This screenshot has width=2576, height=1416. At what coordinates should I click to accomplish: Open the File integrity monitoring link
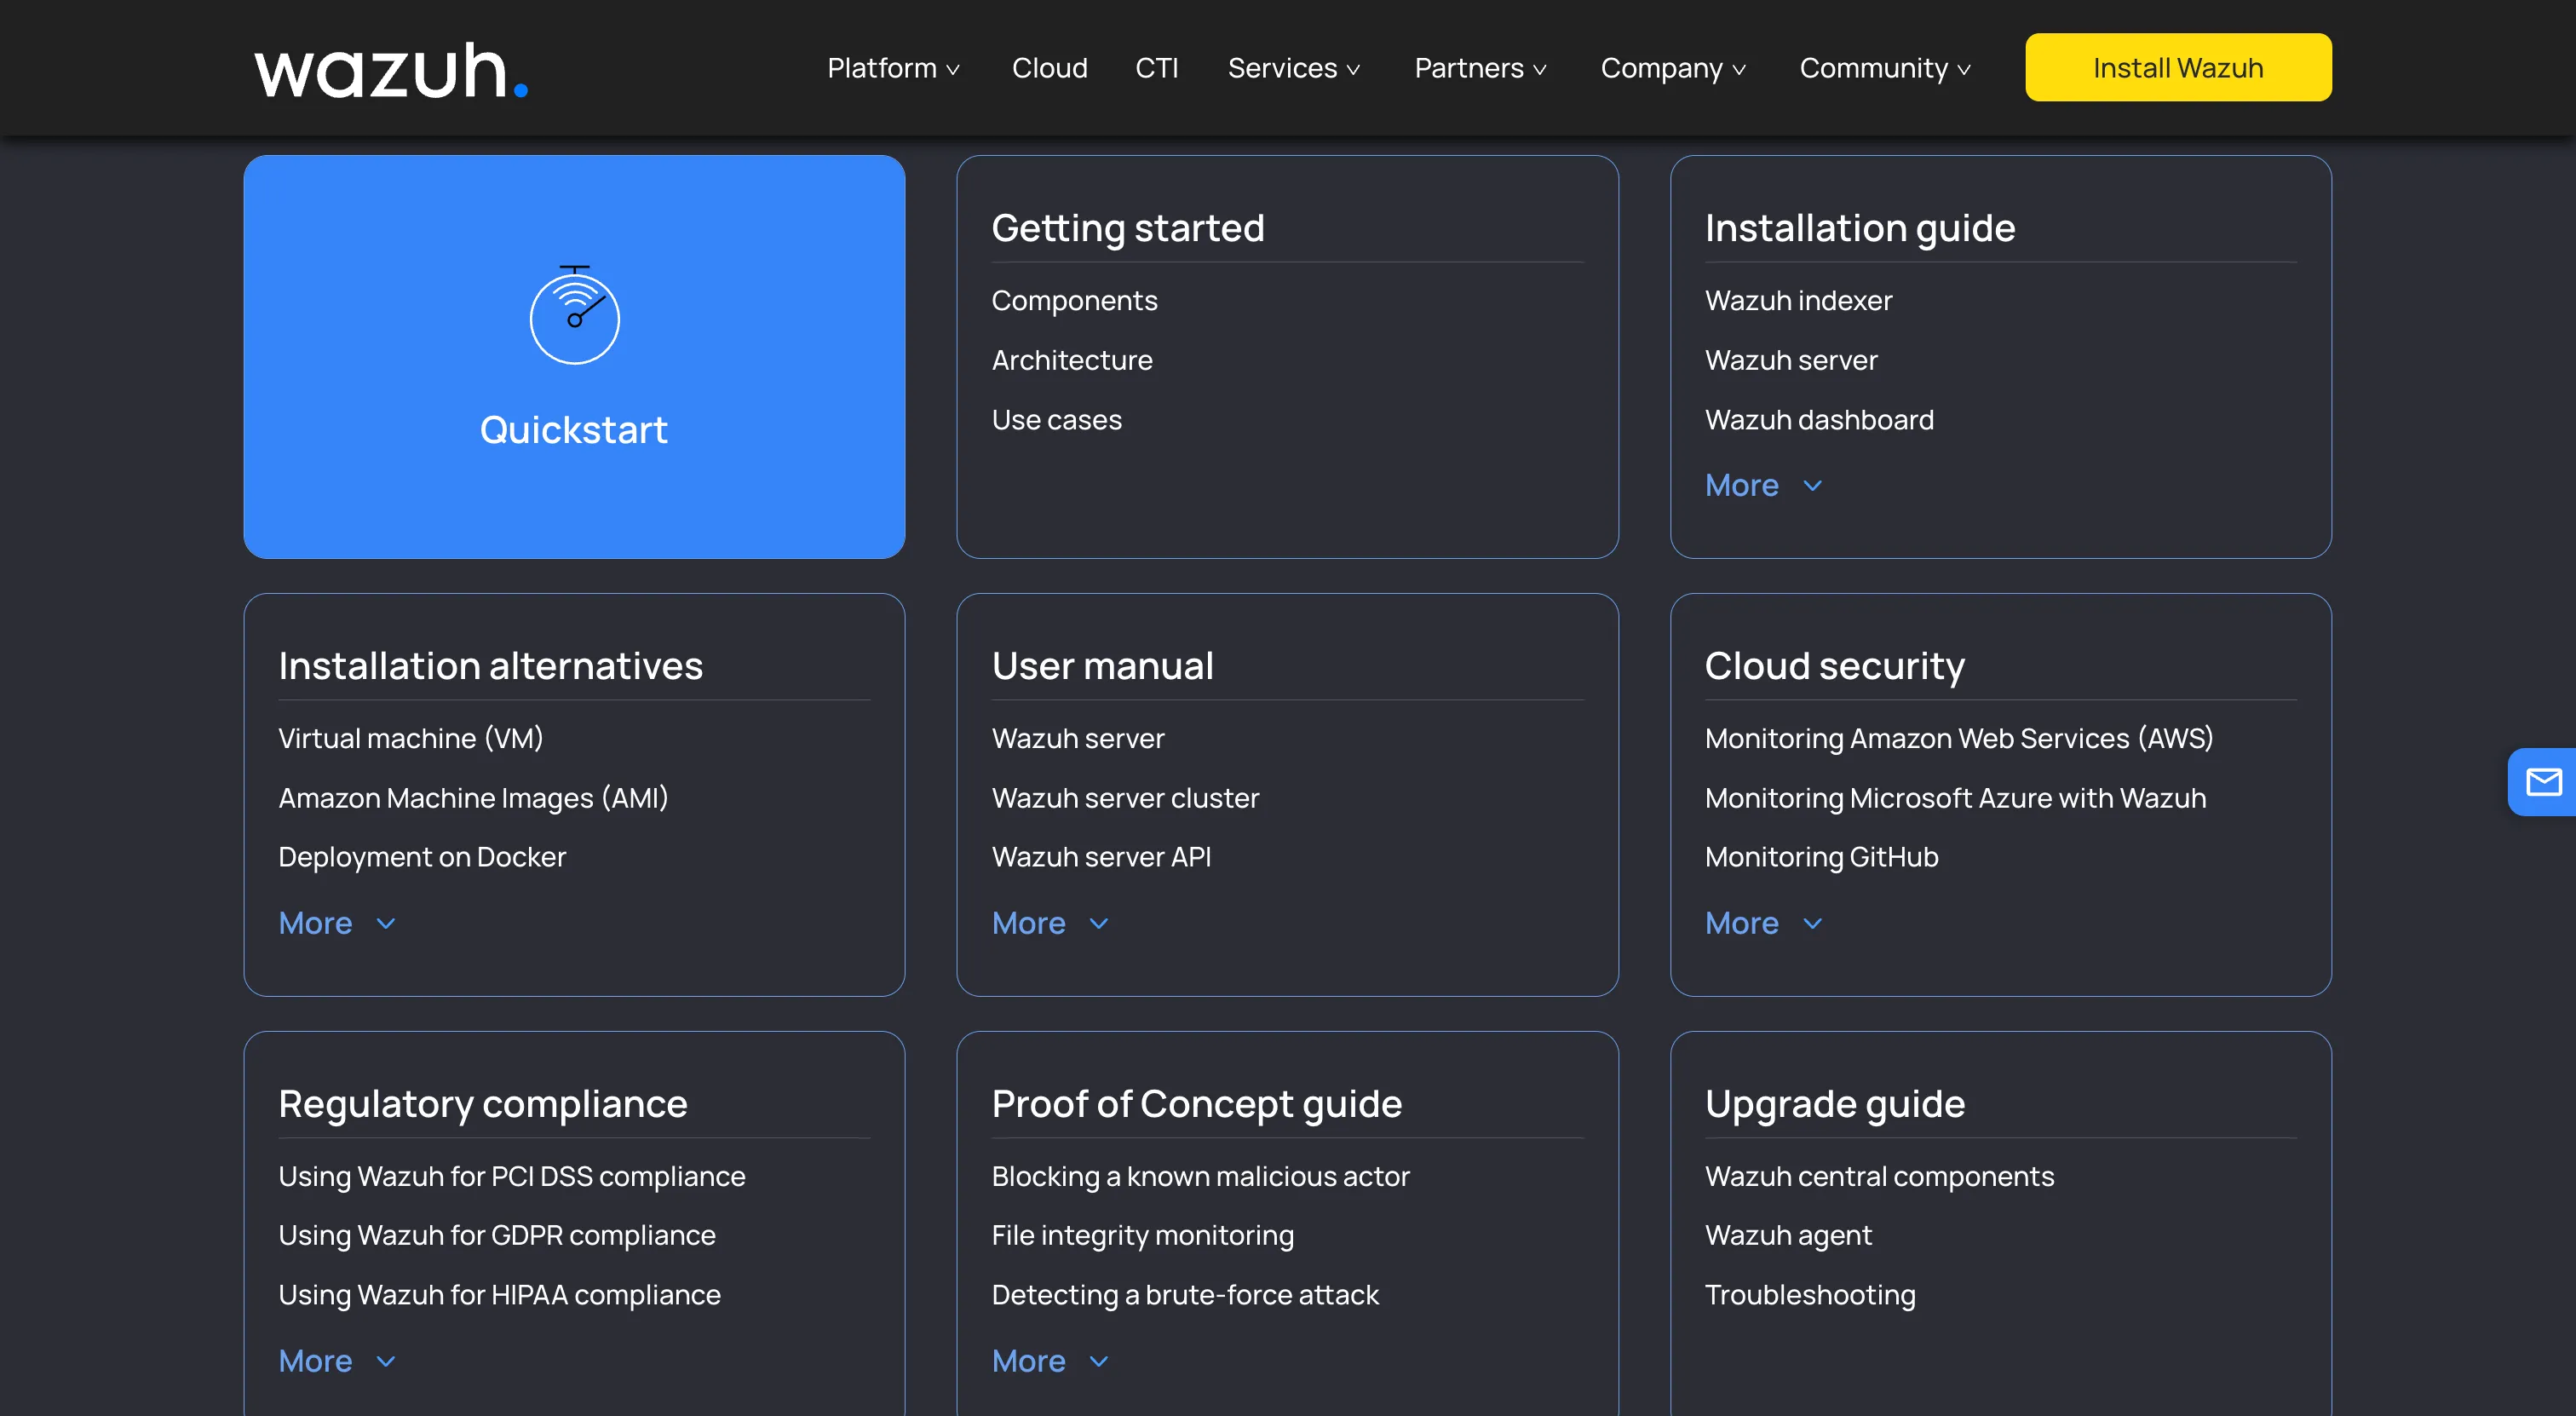[1142, 1236]
